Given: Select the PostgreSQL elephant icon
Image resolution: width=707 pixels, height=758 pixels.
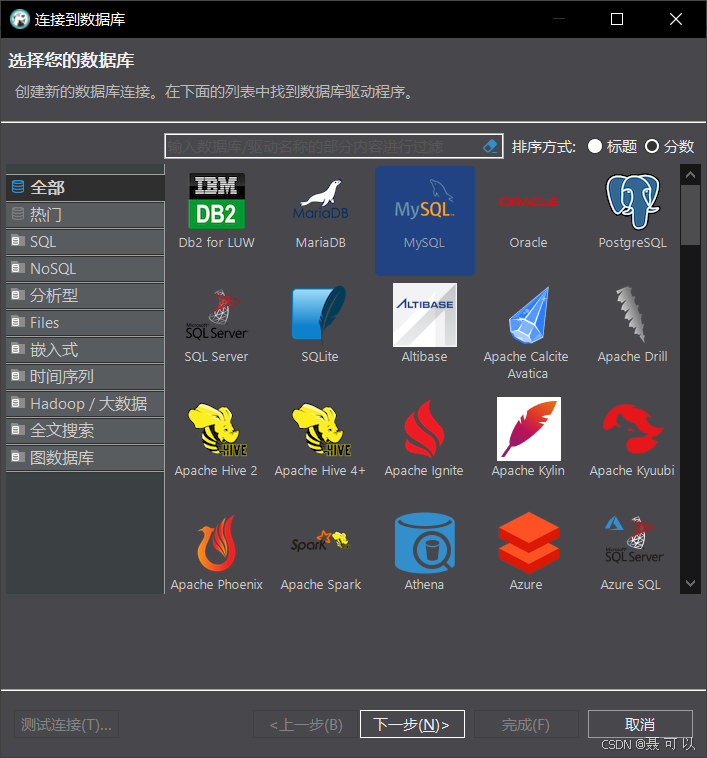Looking at the screenshot, I should point(633,201).
